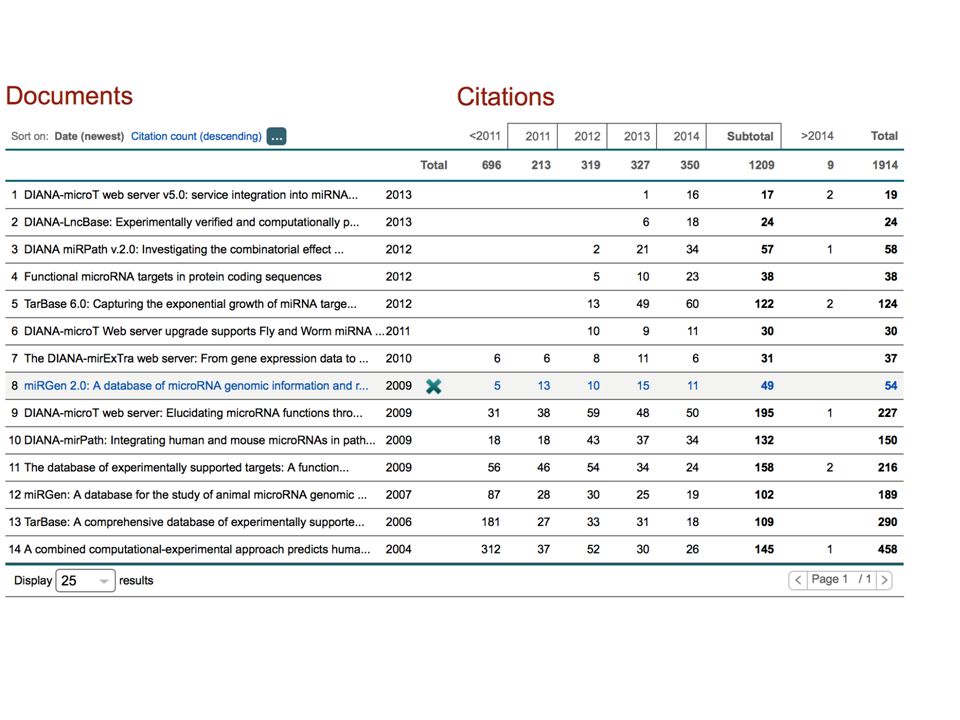Click the <2011 column header

484,136
